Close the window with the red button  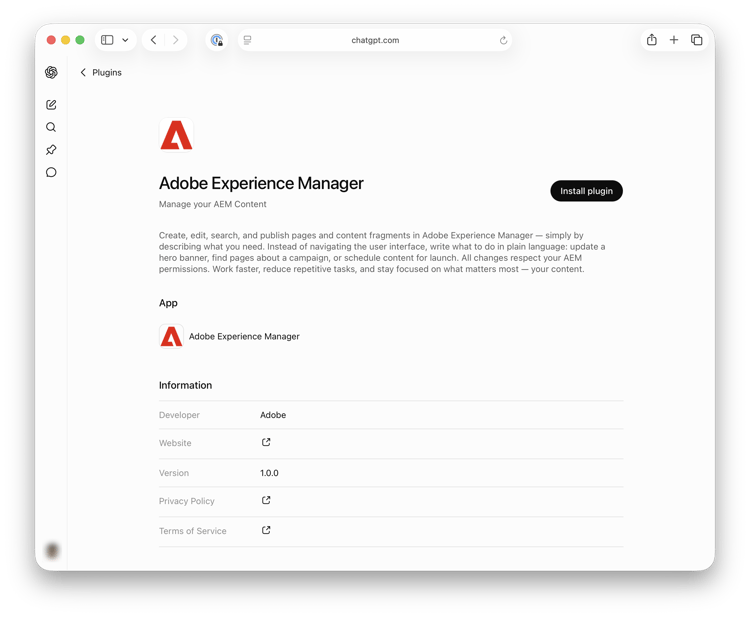[x=51, y=40]
